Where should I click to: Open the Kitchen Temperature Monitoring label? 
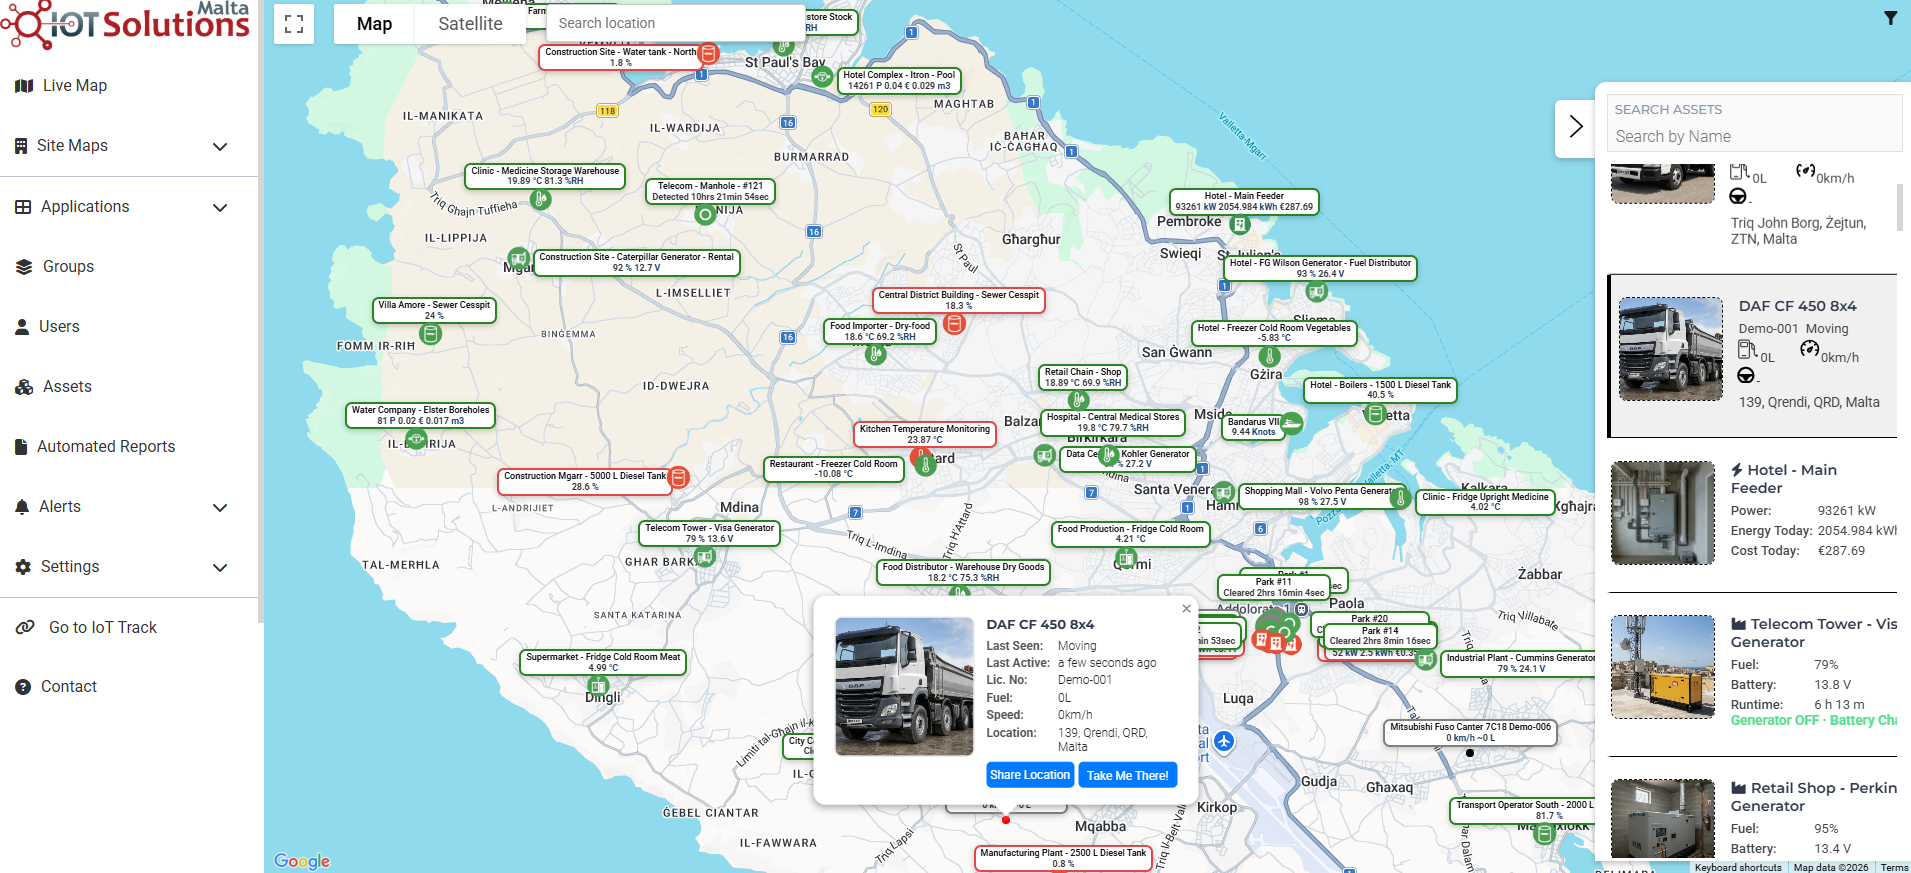925,434
